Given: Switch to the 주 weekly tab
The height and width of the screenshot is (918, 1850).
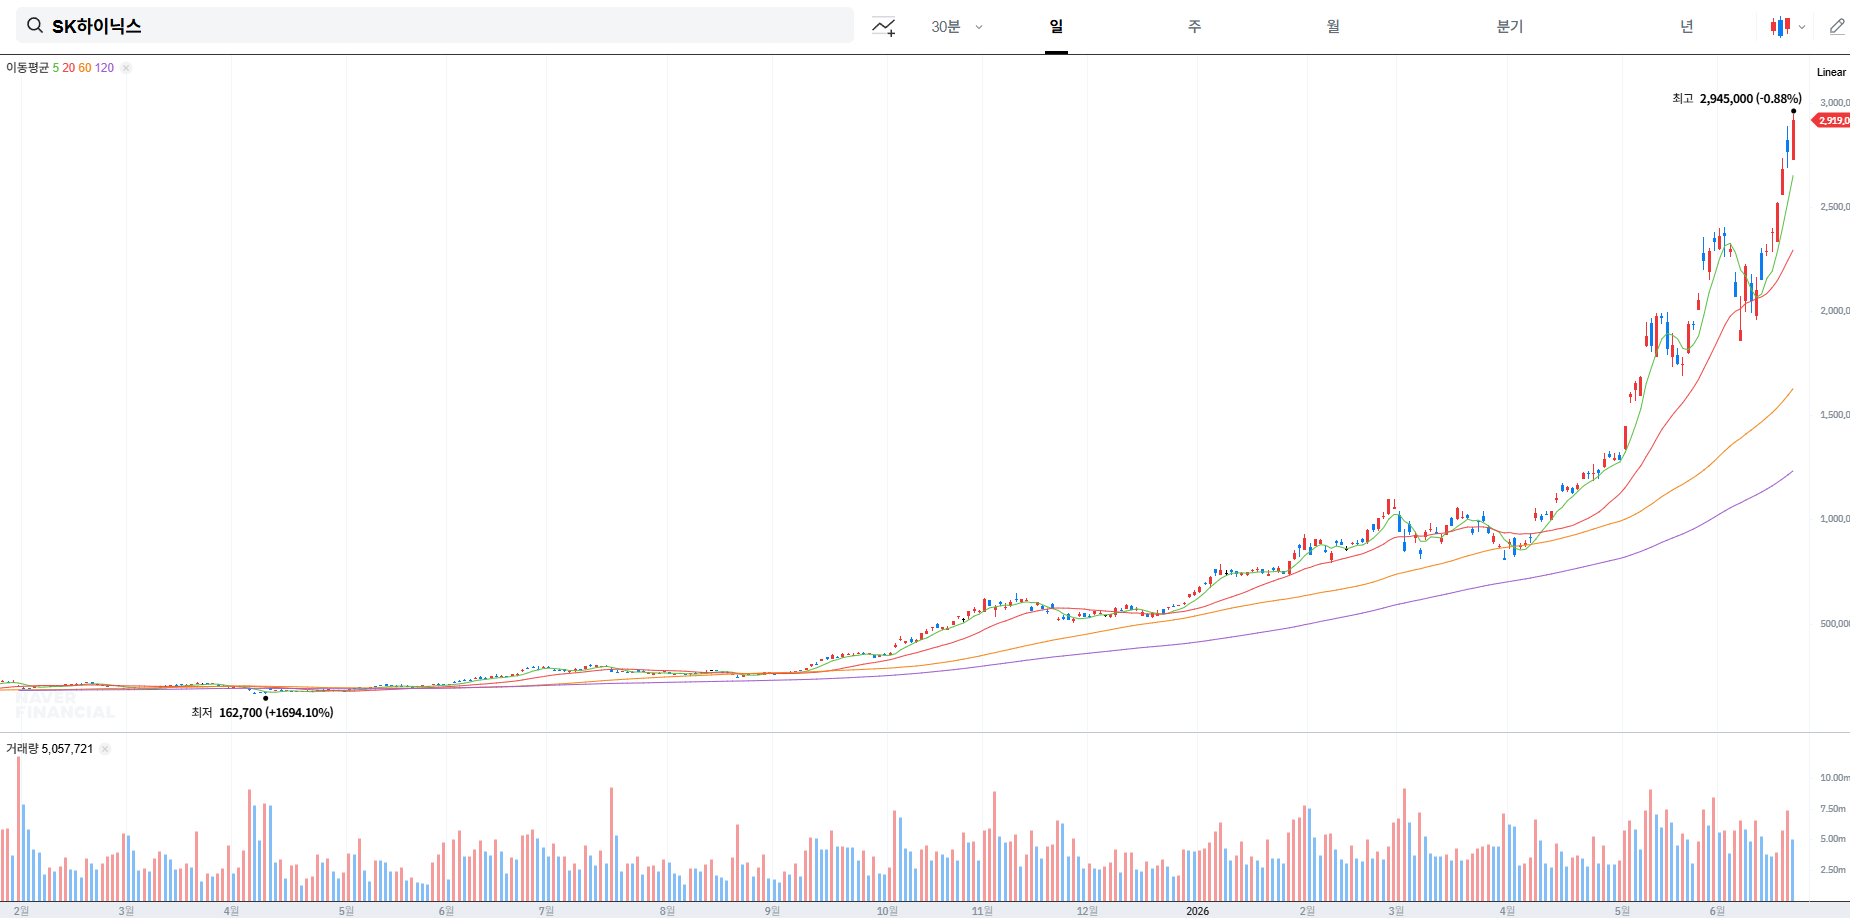Looking at the screenshot, I should [1194, 27].
